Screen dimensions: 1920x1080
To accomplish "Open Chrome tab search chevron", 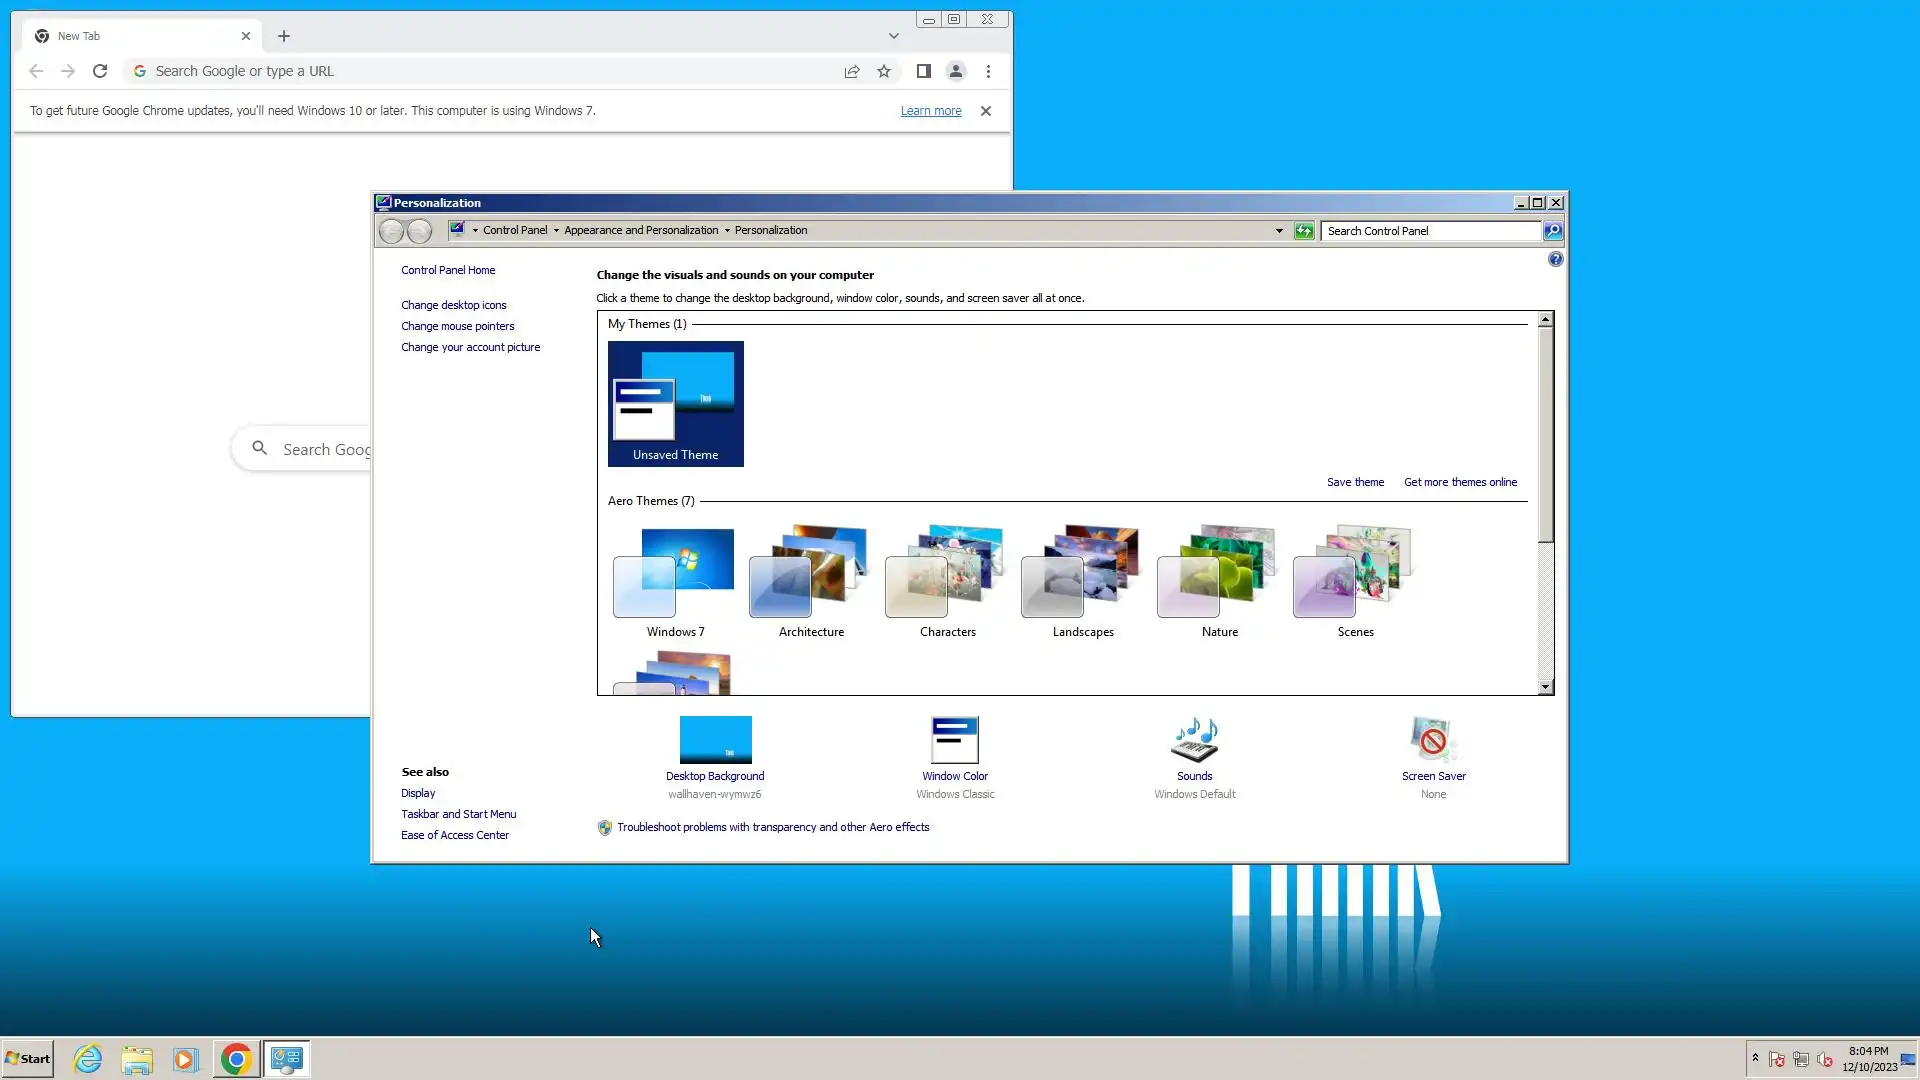I will [x=894, y=36].
